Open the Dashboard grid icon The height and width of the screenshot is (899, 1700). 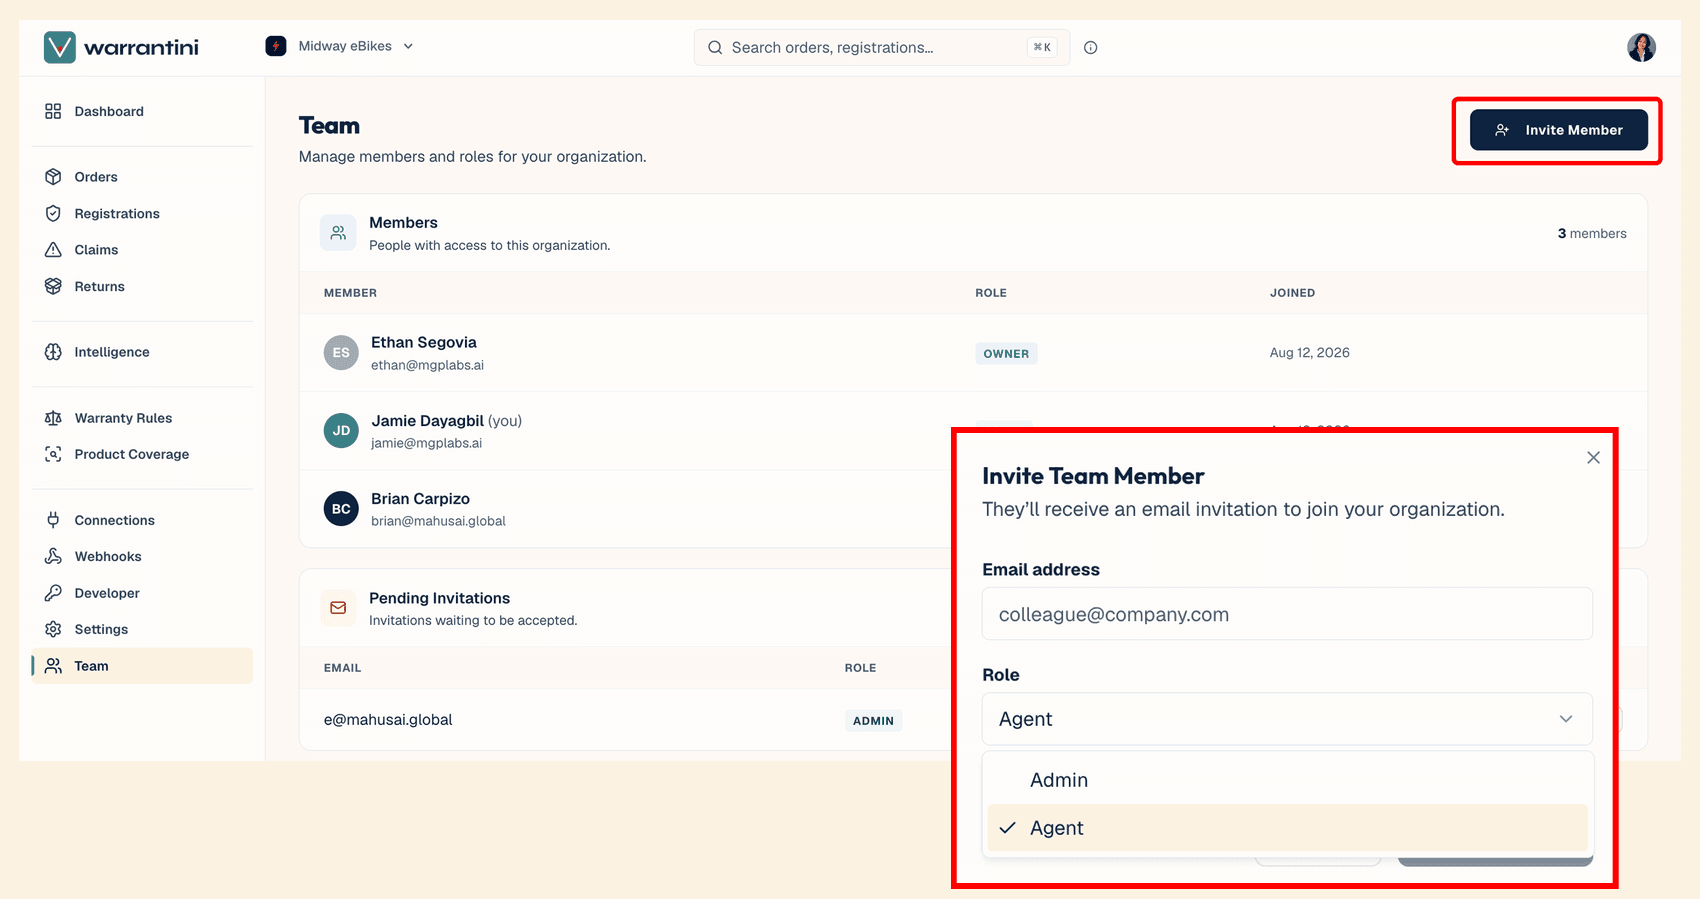pyautogui.click(x=53, y=111)
